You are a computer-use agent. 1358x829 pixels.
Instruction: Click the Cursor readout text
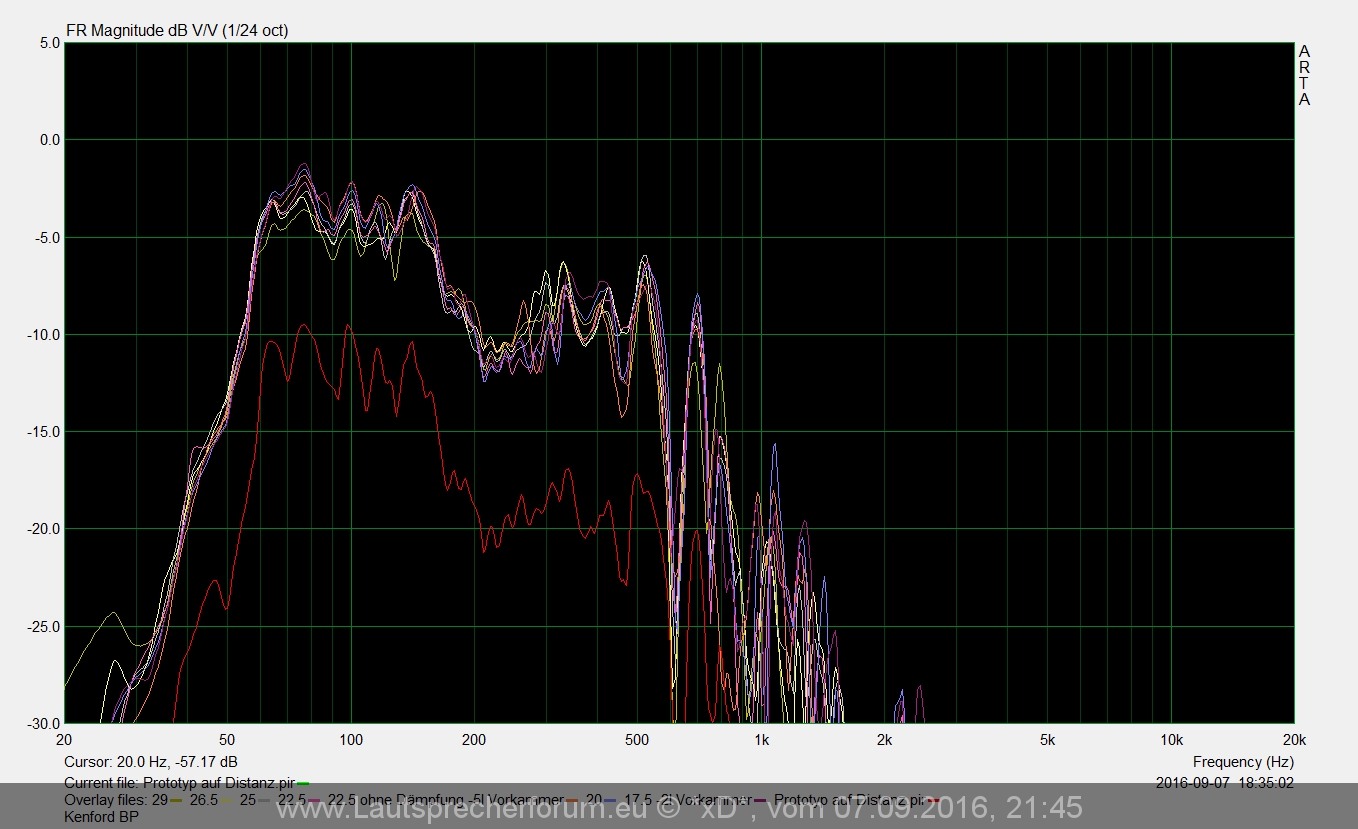[151, 762]
